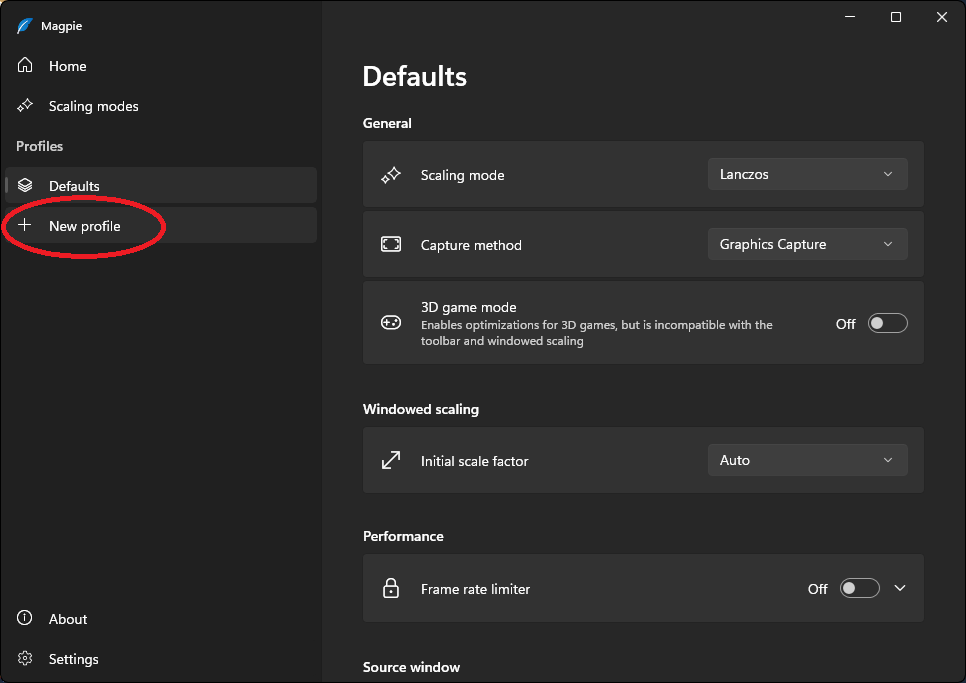Click the Settings gear icon
Screen dimensions: 966x683
coord(26,659)
